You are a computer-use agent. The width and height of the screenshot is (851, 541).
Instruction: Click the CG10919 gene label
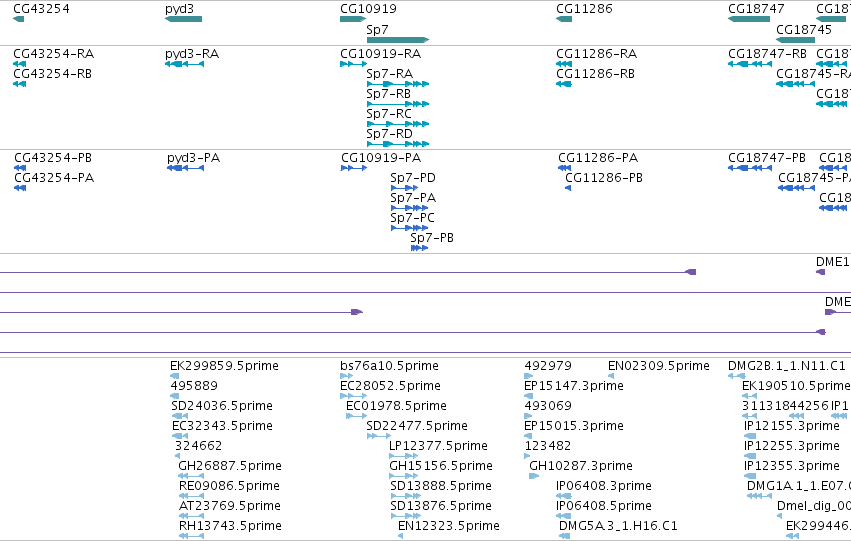368,9
